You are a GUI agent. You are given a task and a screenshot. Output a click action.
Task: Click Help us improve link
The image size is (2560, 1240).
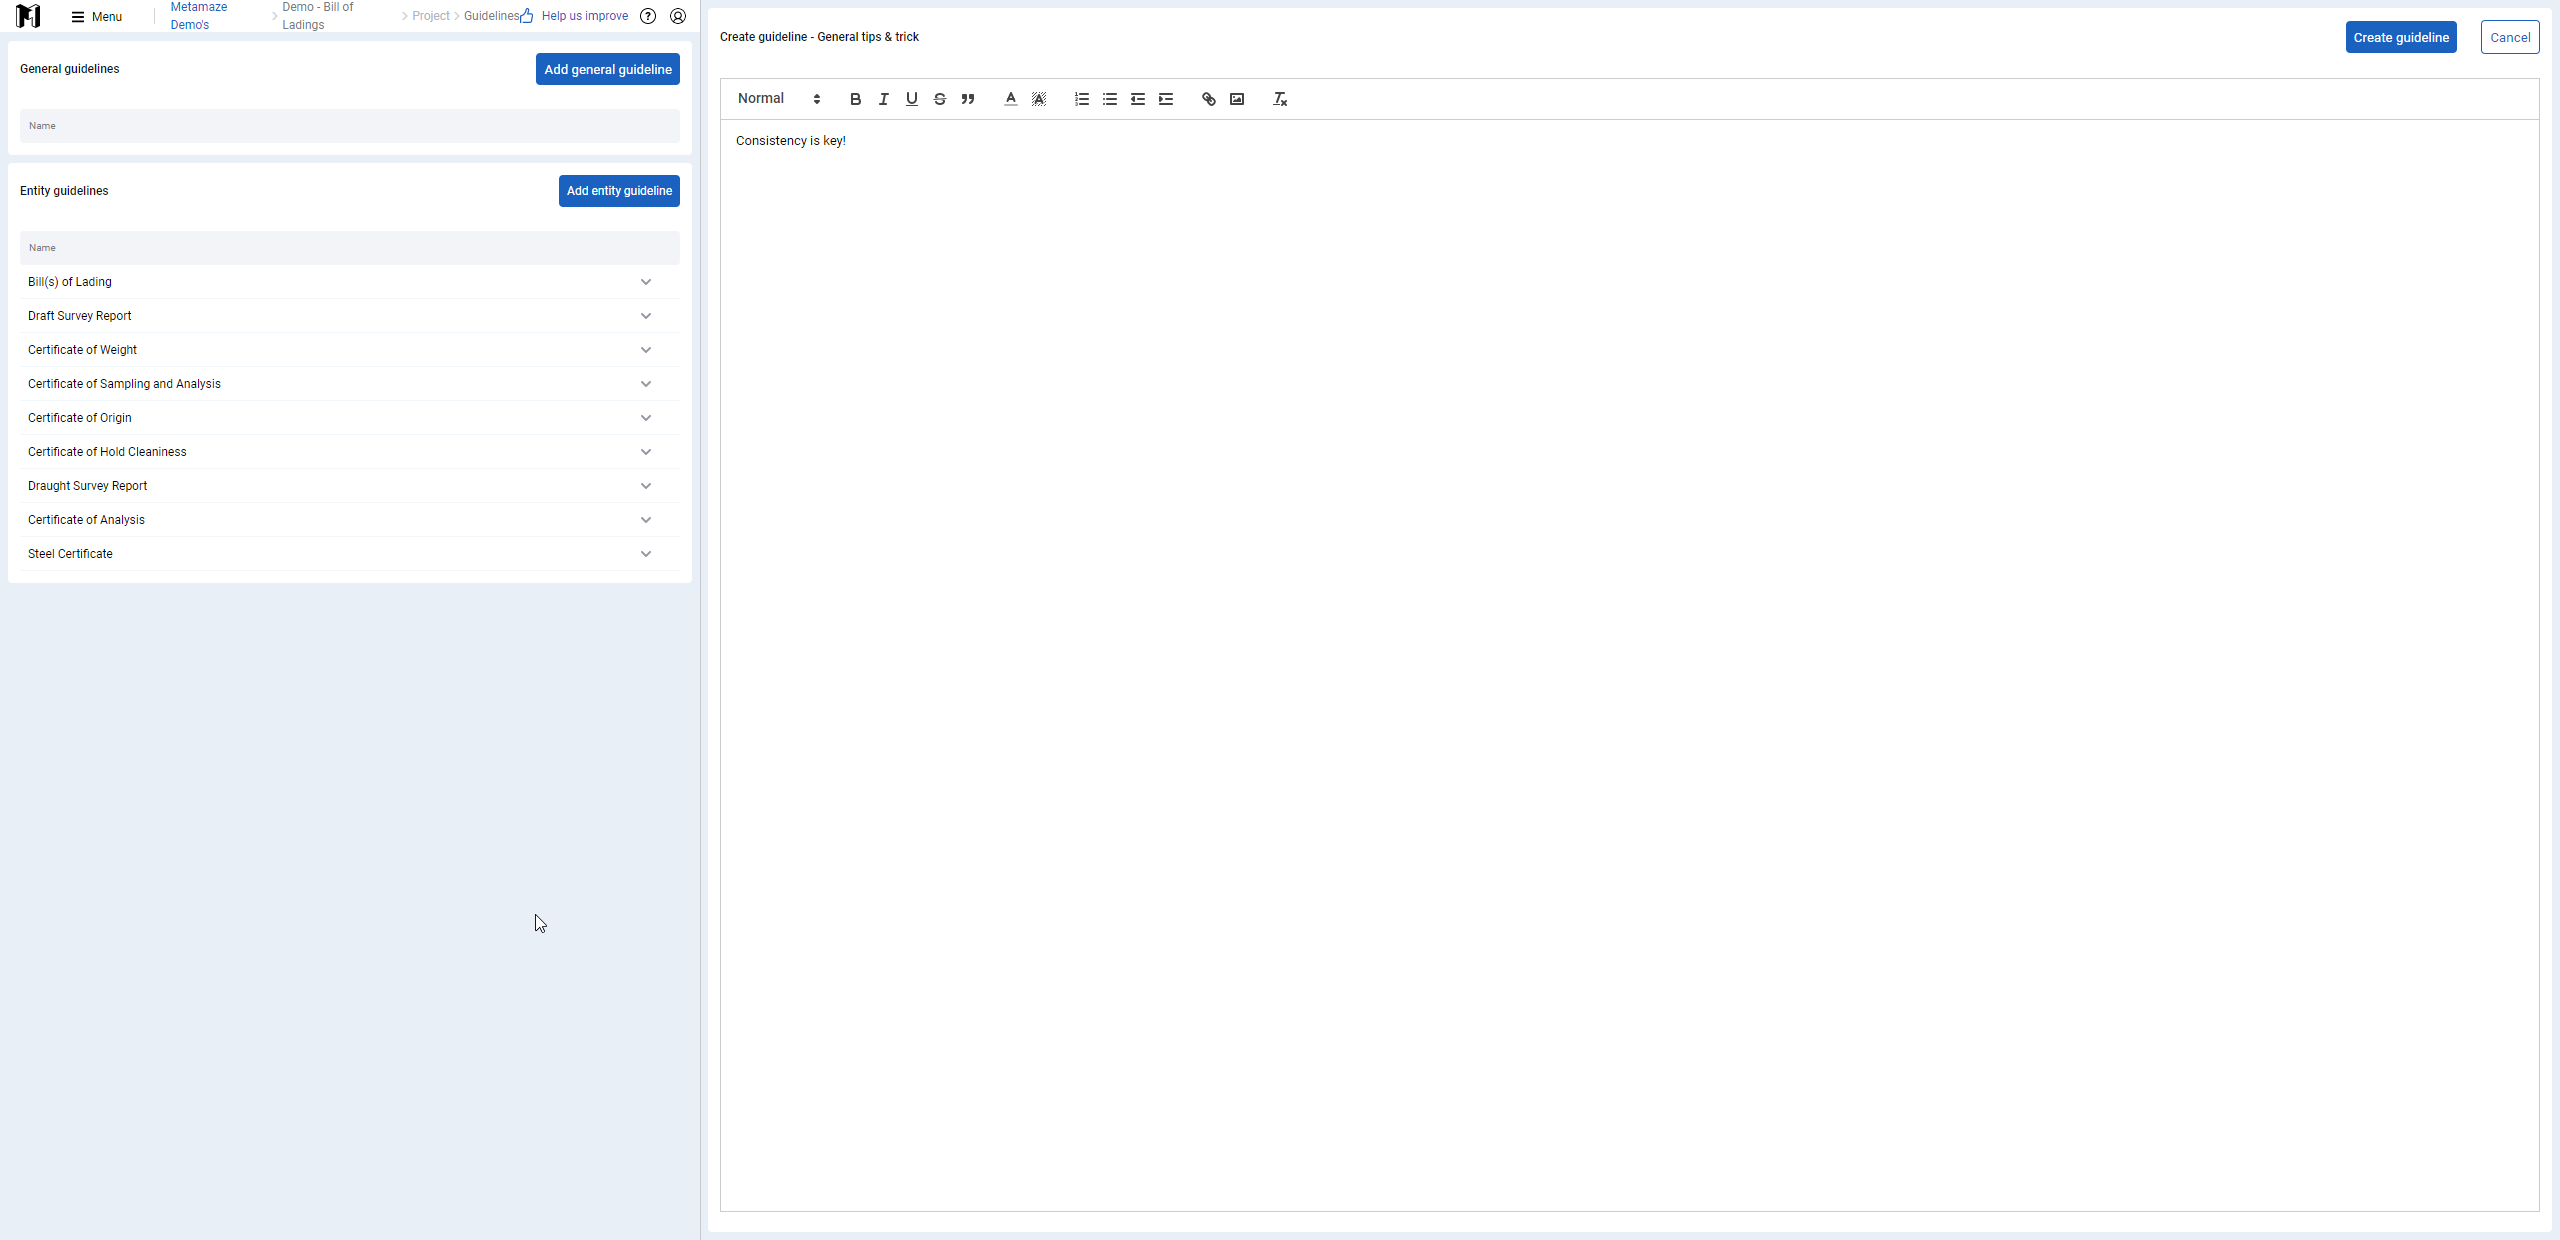point(575,16)
